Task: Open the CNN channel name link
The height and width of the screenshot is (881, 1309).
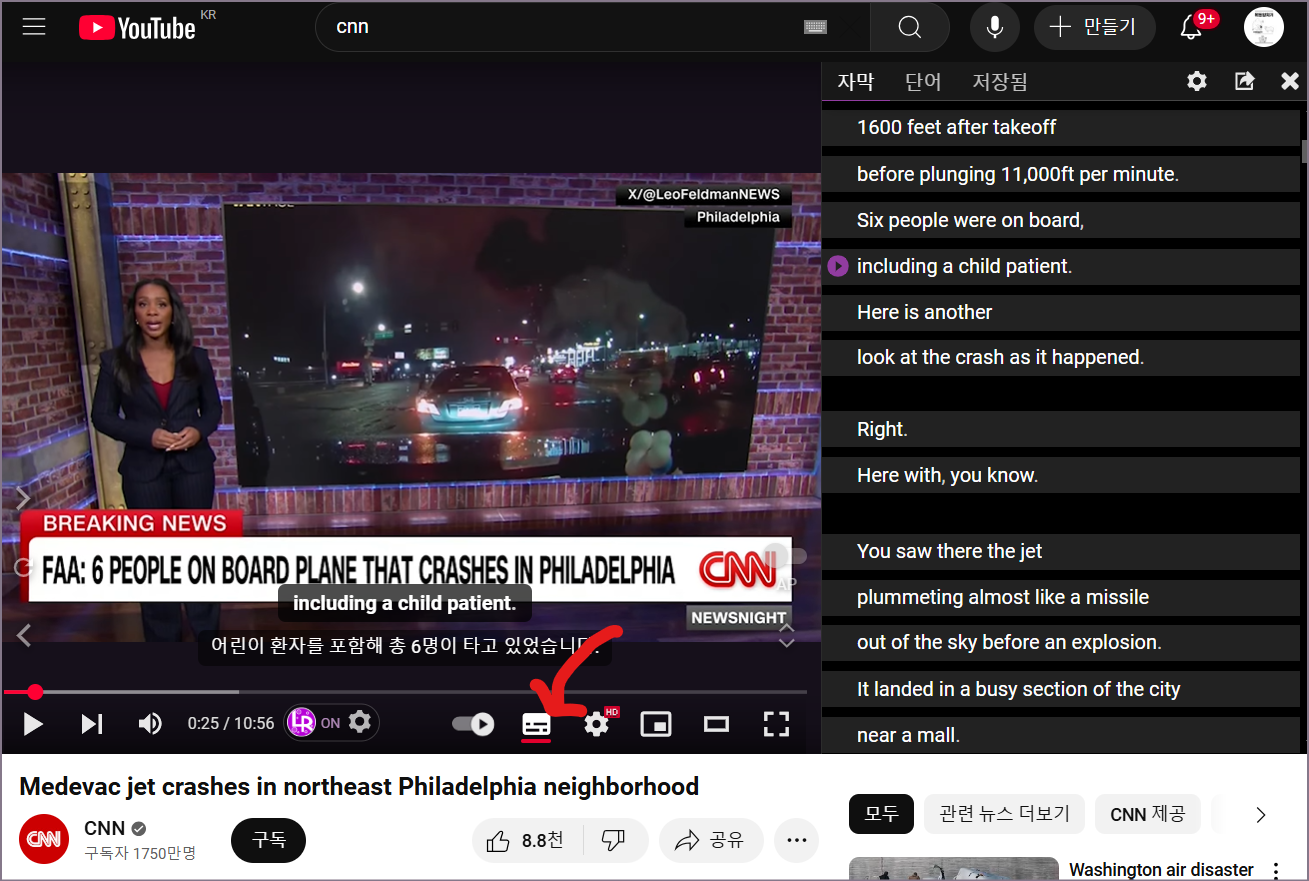Action: pos(104,828)
